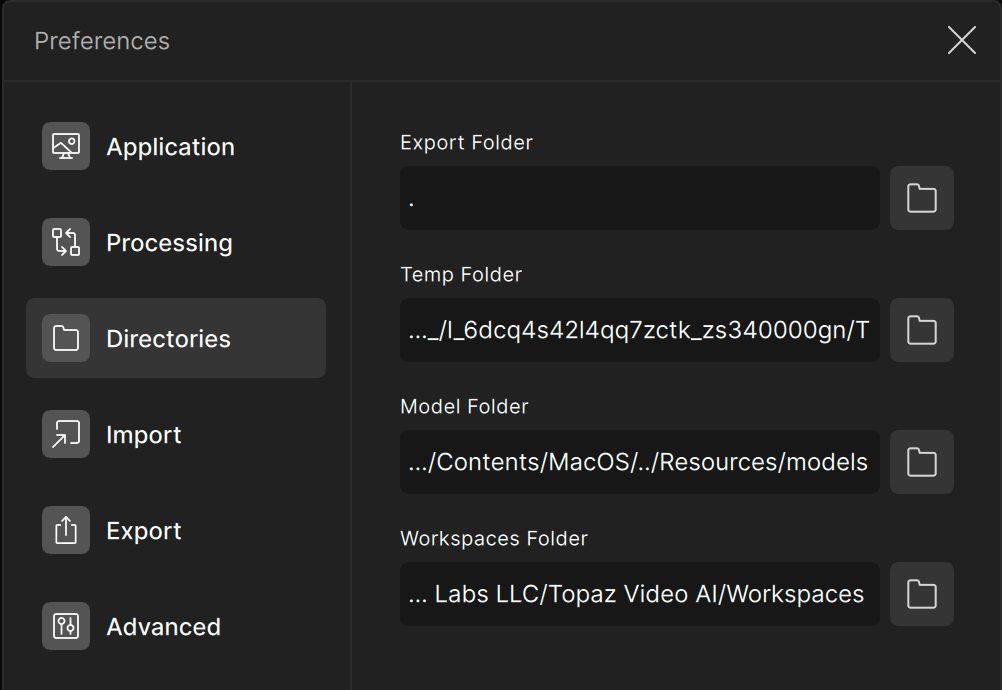Click the Import arrow icon
1002x690 pixels.
coord(66,434)
